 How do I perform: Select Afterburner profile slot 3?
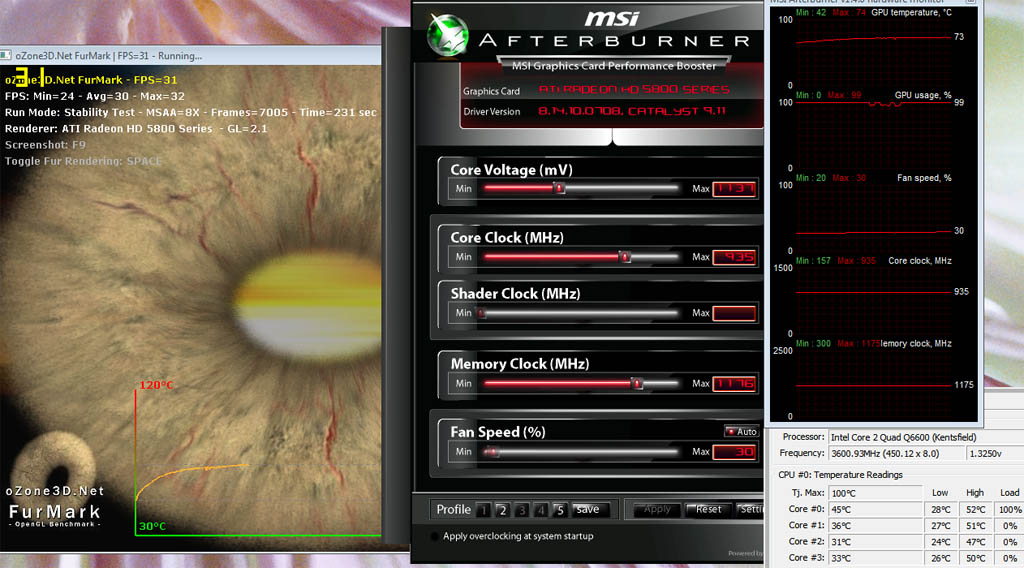(x=521, y=510)
